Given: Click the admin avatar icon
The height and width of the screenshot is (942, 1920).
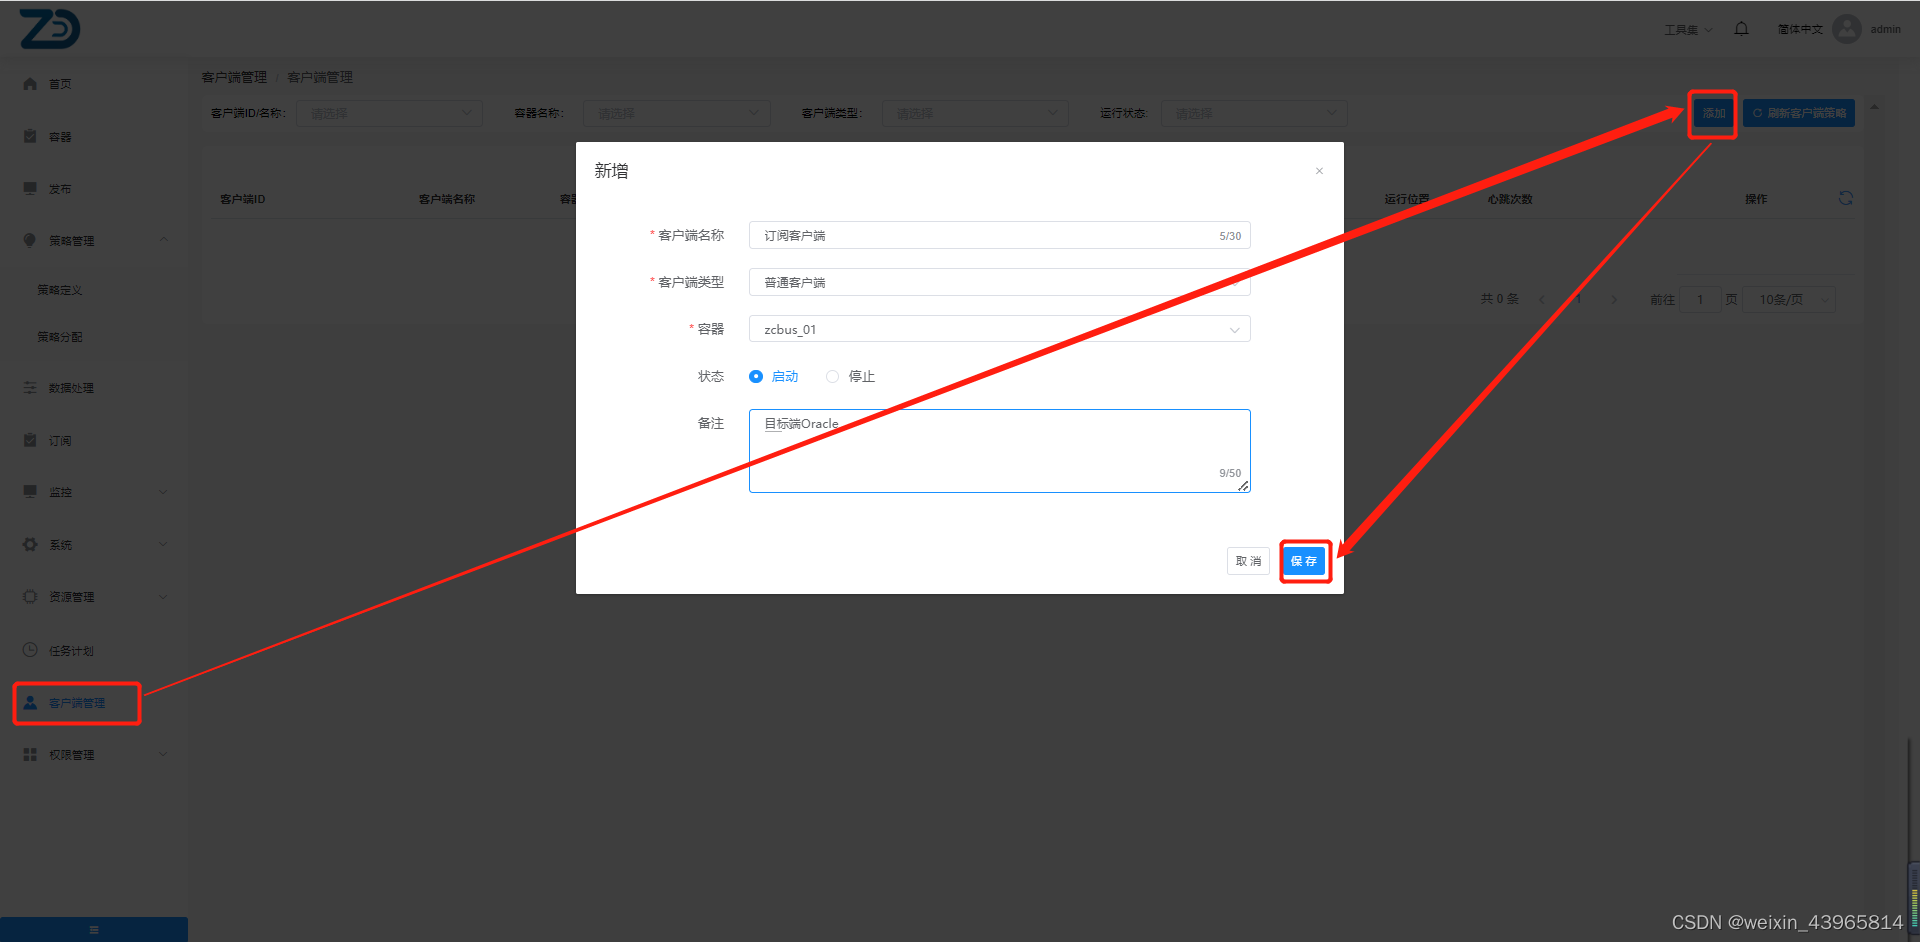Looking at the screenshot, I should [1847, 29].
